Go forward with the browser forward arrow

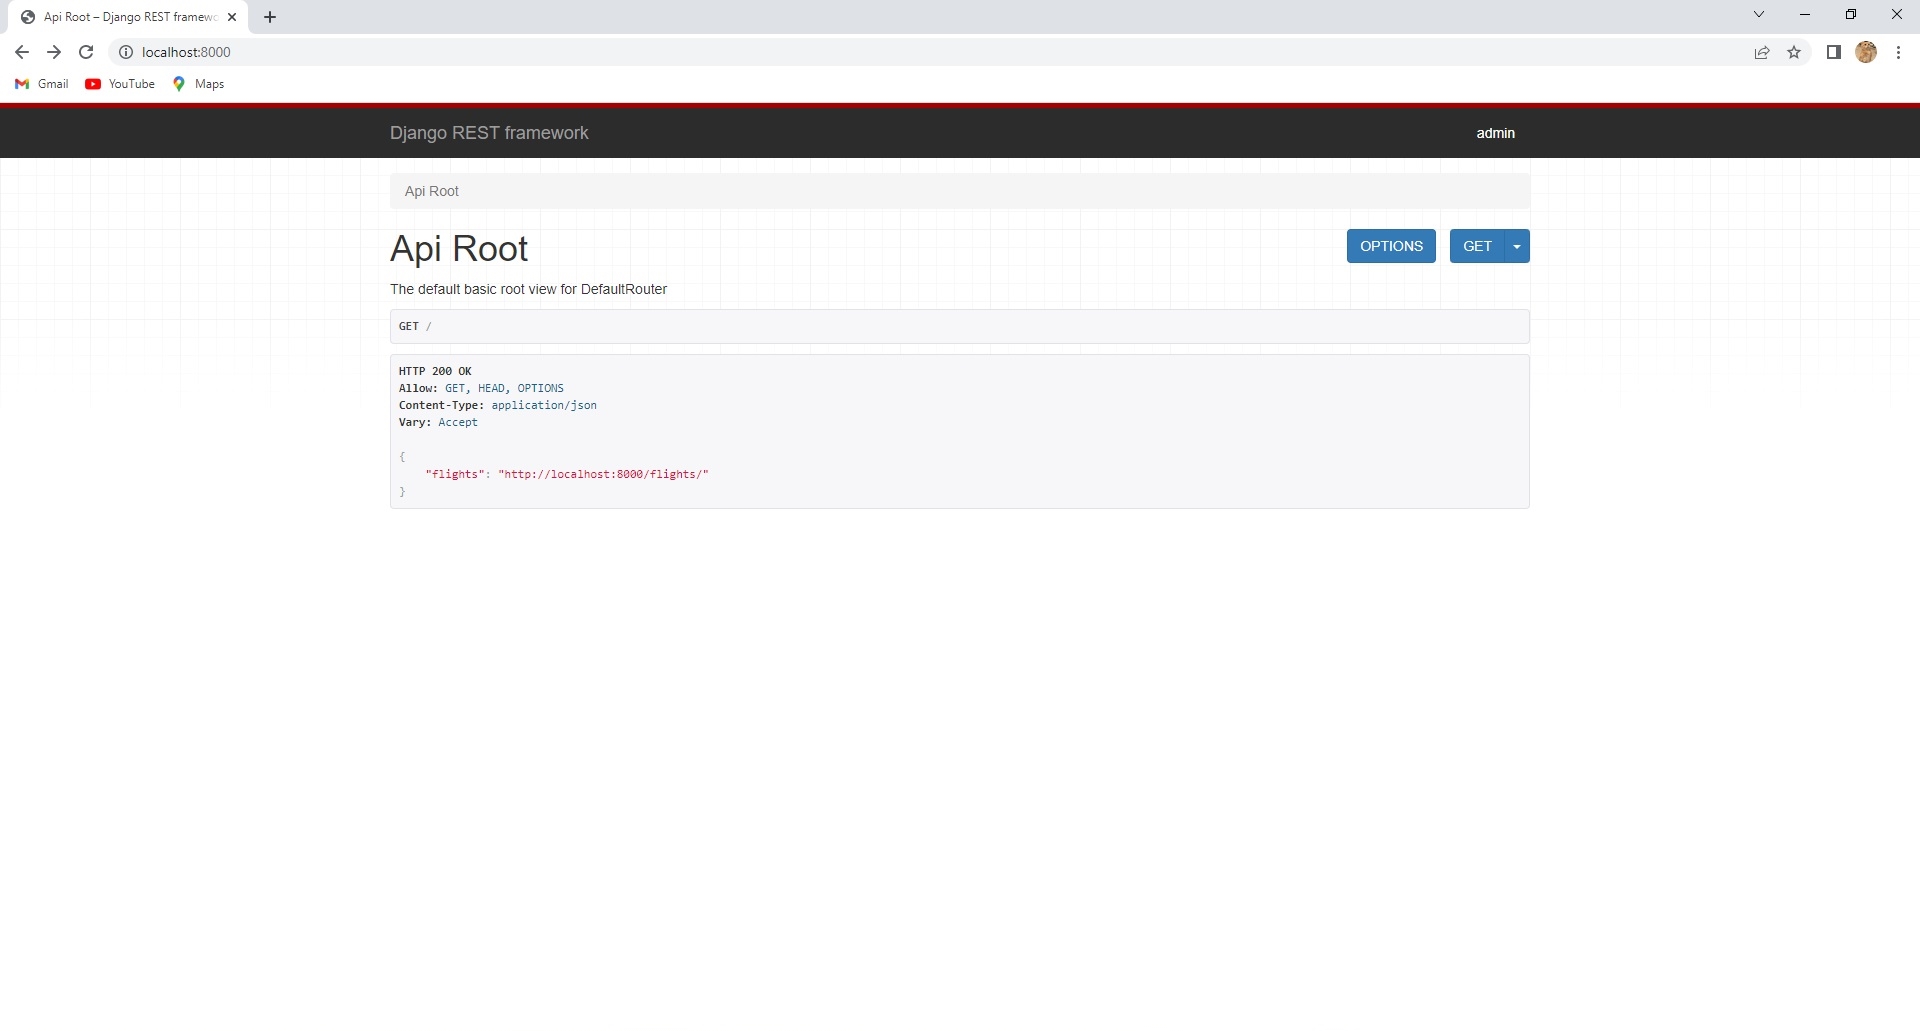click(x=54, y=52)
